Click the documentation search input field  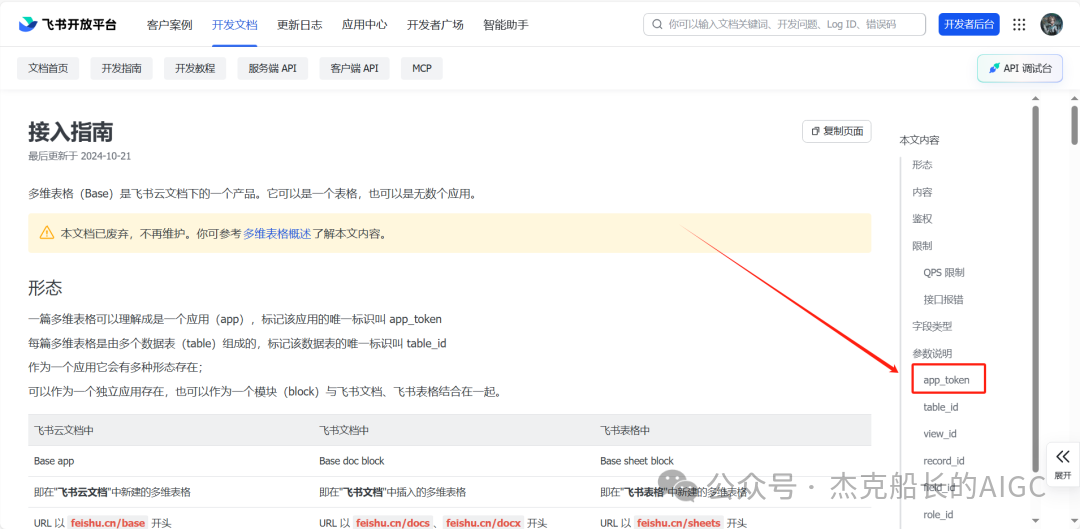pyautogui.click(x=785, y=24)
